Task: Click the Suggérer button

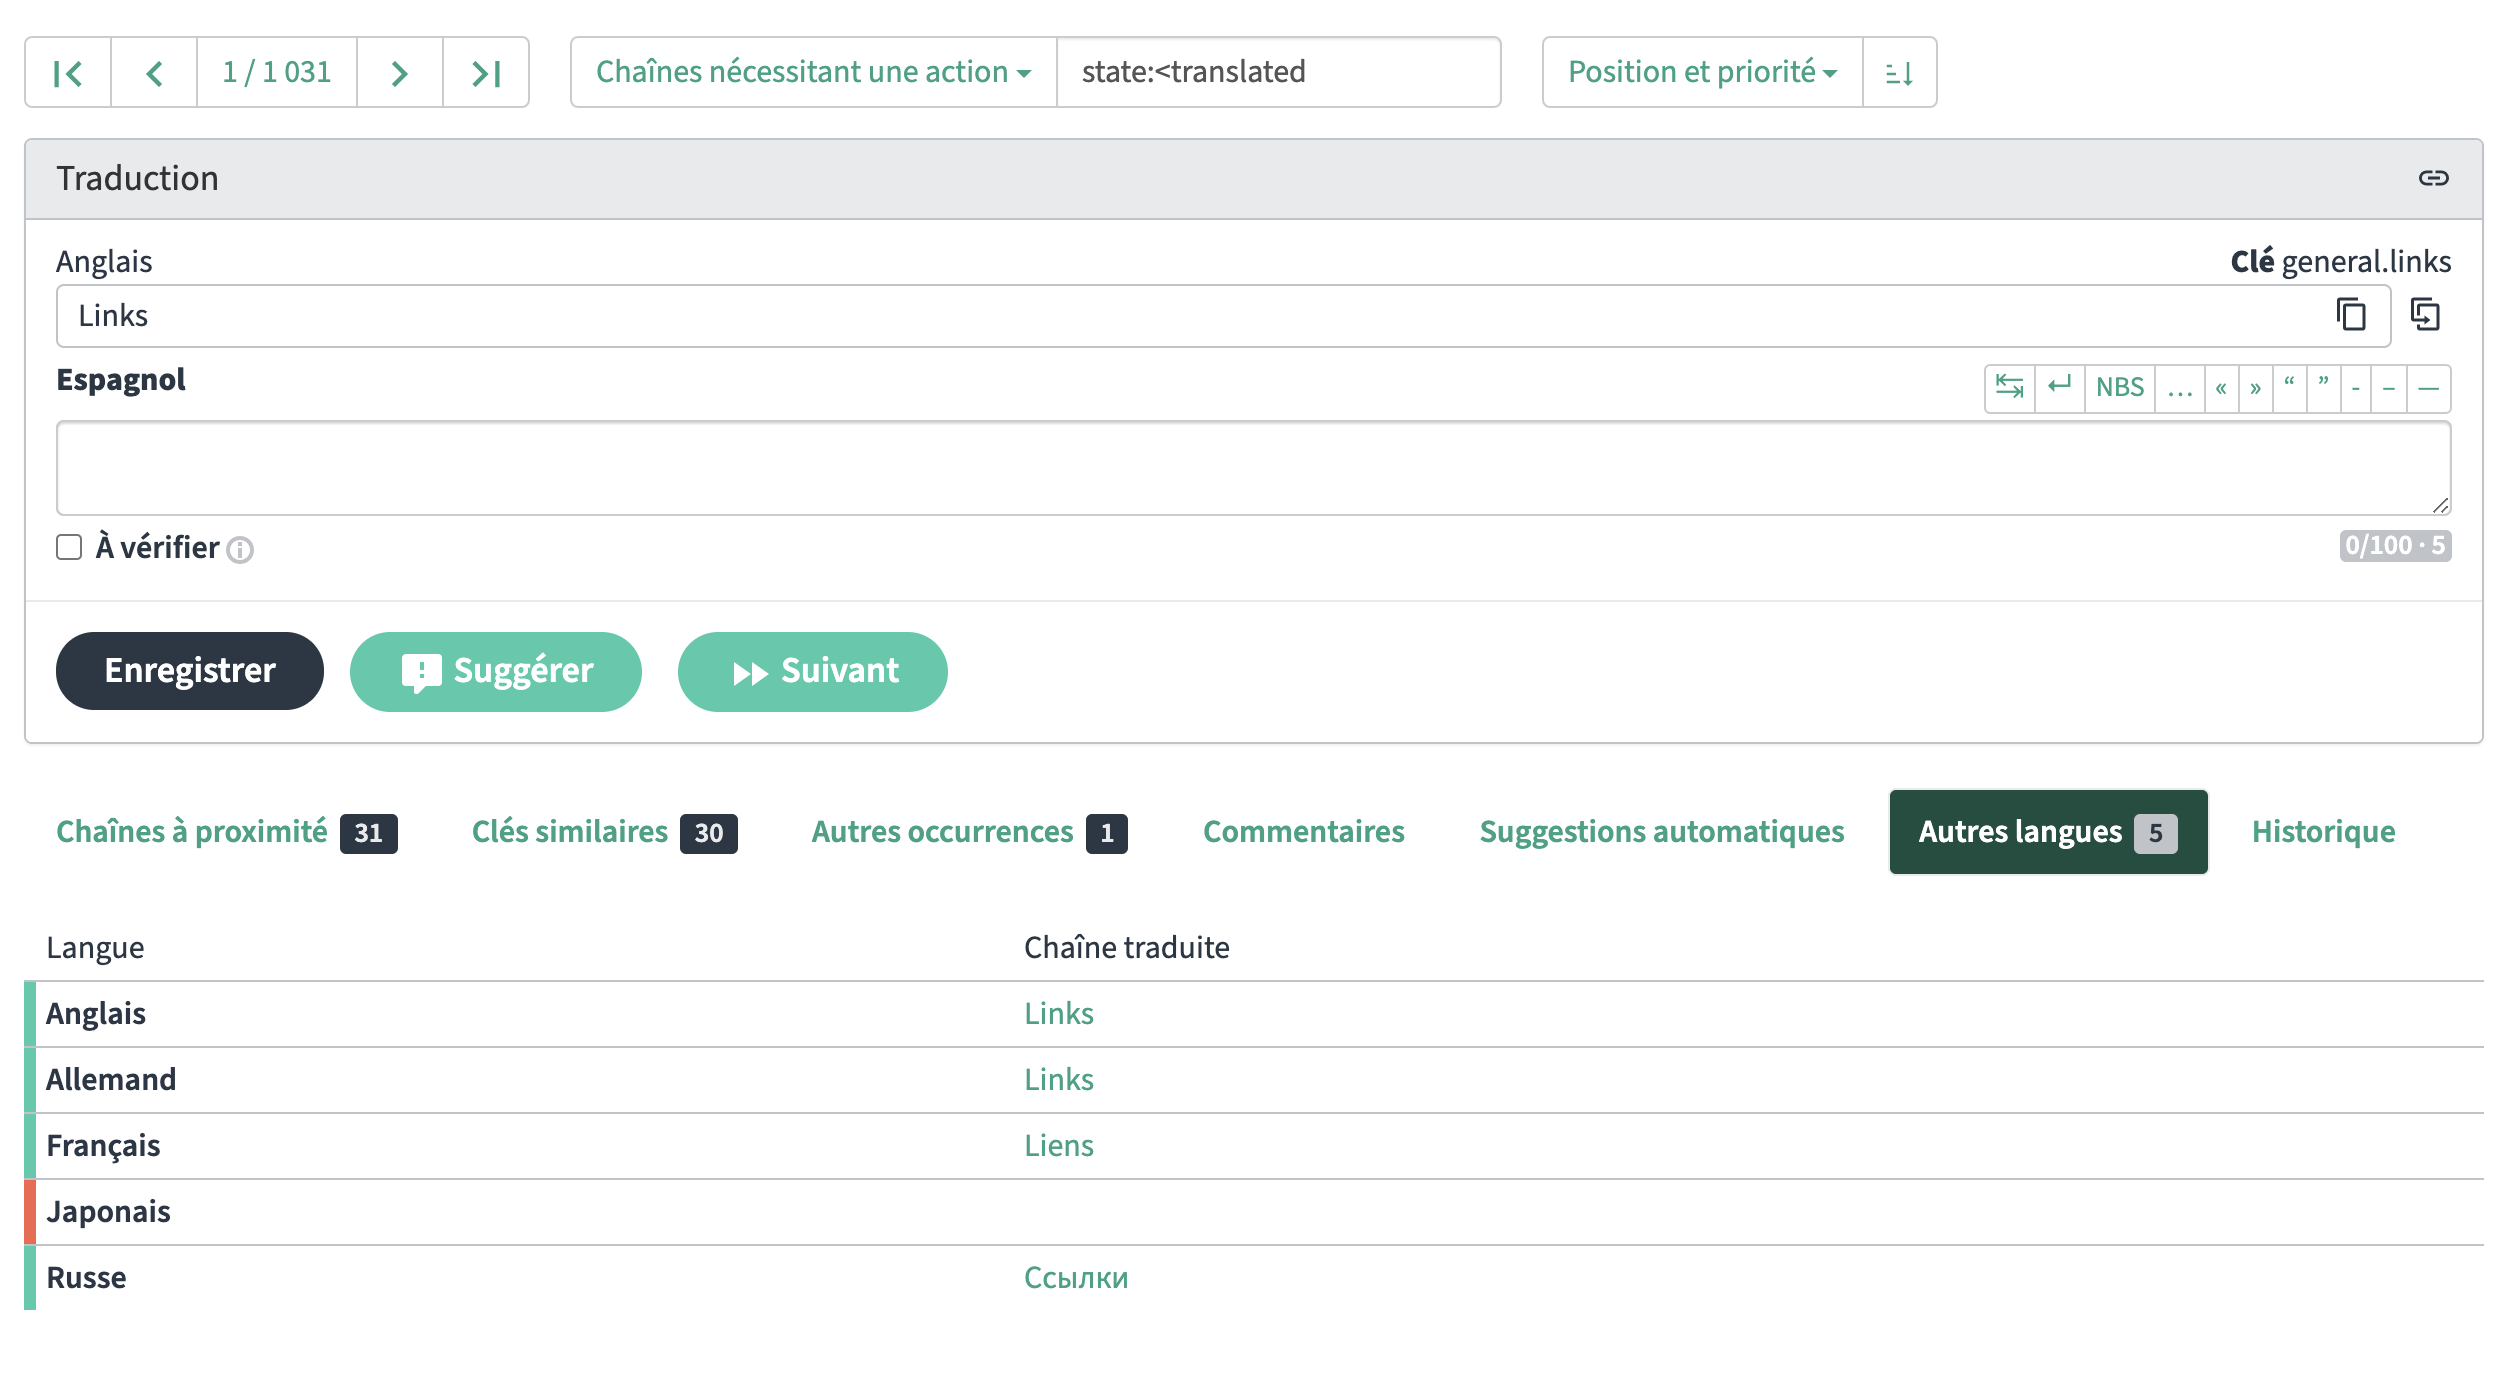Action: (496, 671)
